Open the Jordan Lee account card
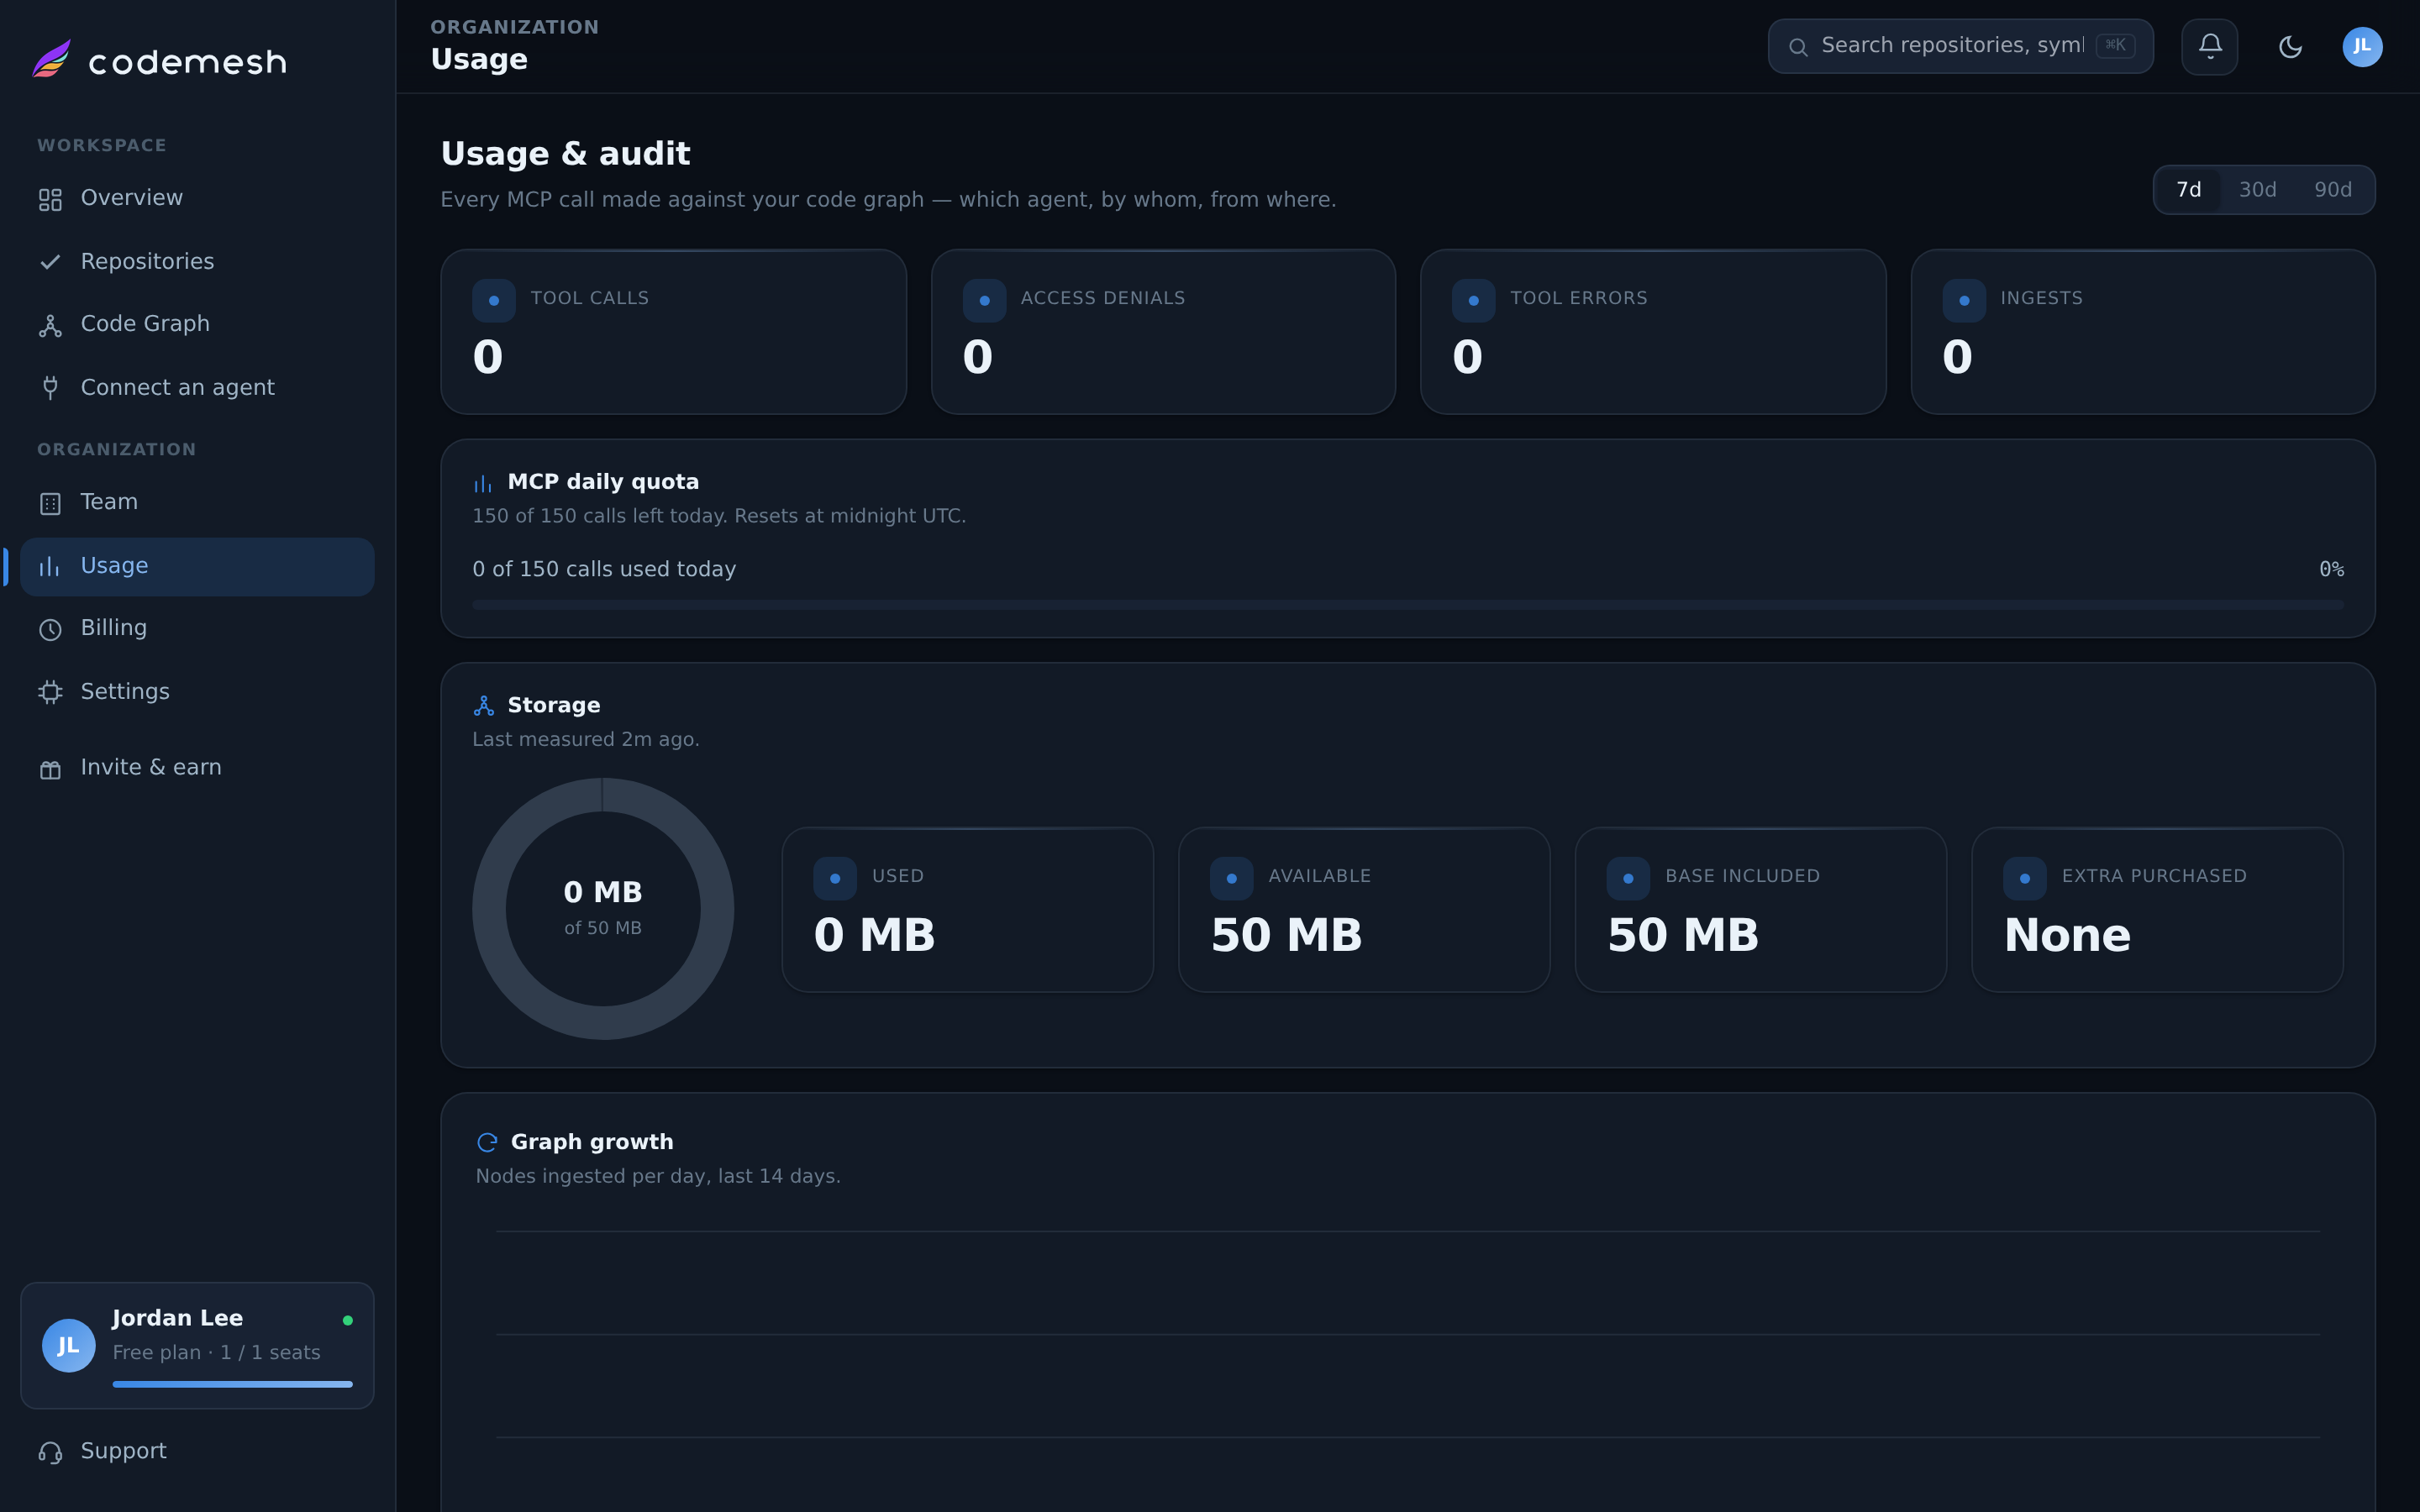 click(197, 1346)
